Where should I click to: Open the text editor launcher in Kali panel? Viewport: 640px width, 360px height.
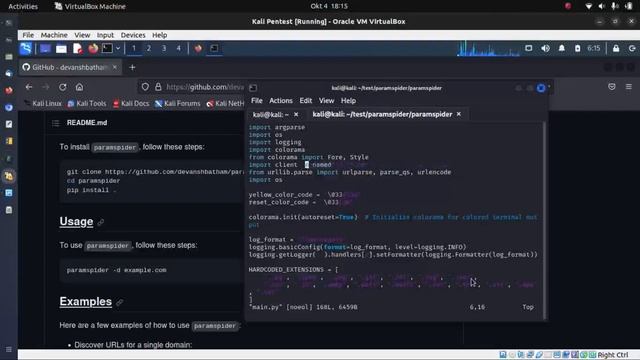[78, 49]
